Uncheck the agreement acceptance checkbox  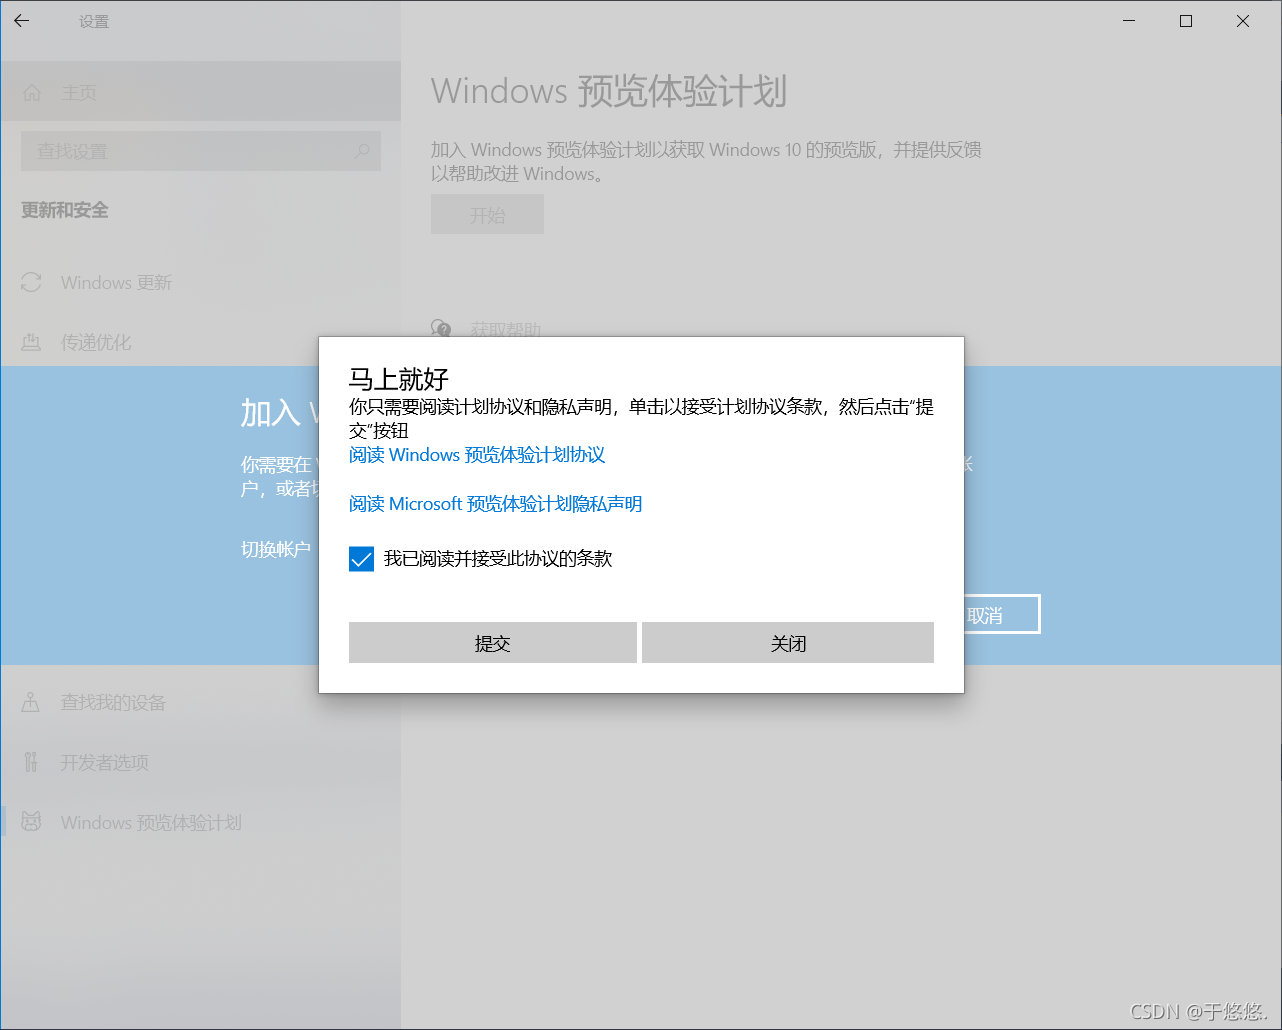[x=361, y=559]
